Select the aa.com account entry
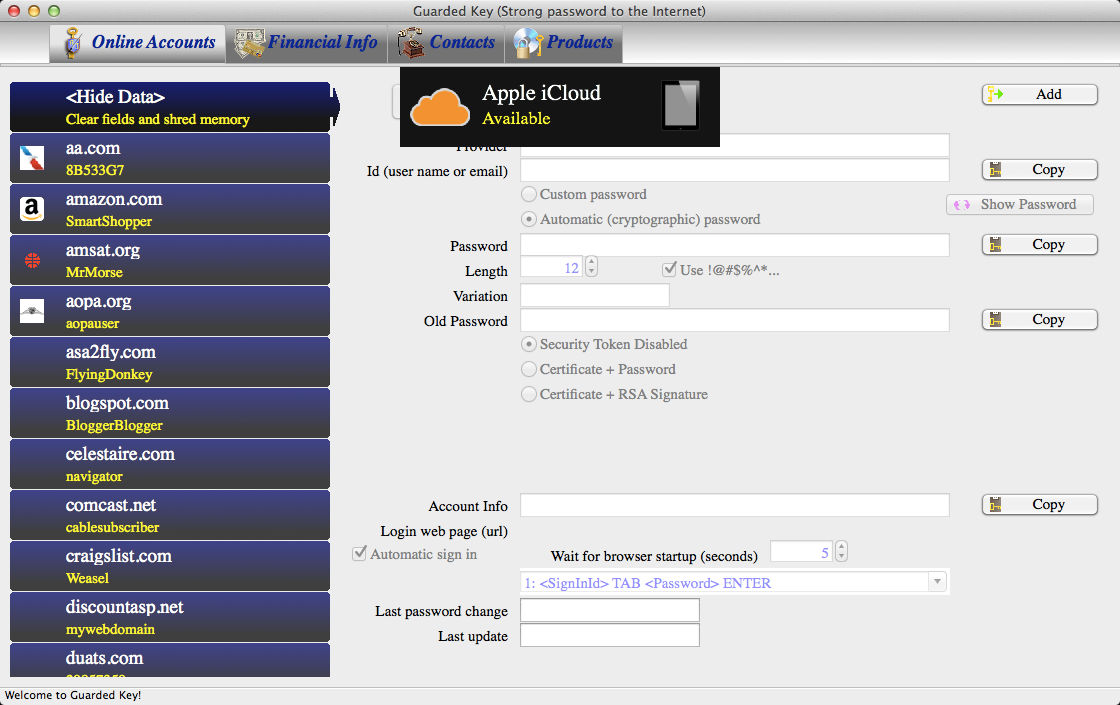The width and height of the screenshot is (1120, 705). tap(170, 158)
